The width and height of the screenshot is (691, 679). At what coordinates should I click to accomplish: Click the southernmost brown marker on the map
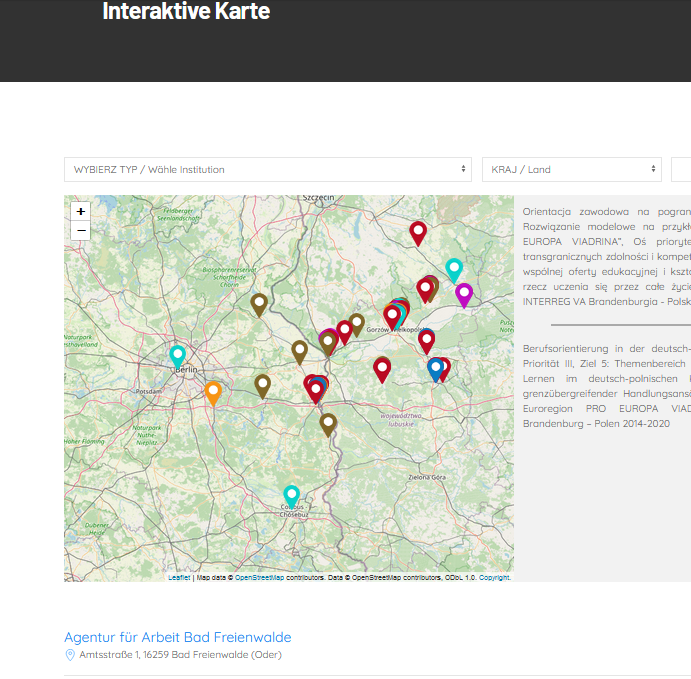(328, 423)
